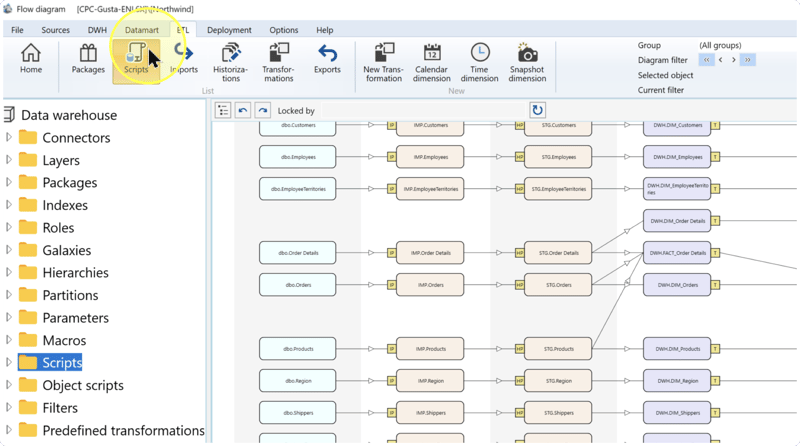
Task: Go to previous diagram filter
Action: pos(720,60)
